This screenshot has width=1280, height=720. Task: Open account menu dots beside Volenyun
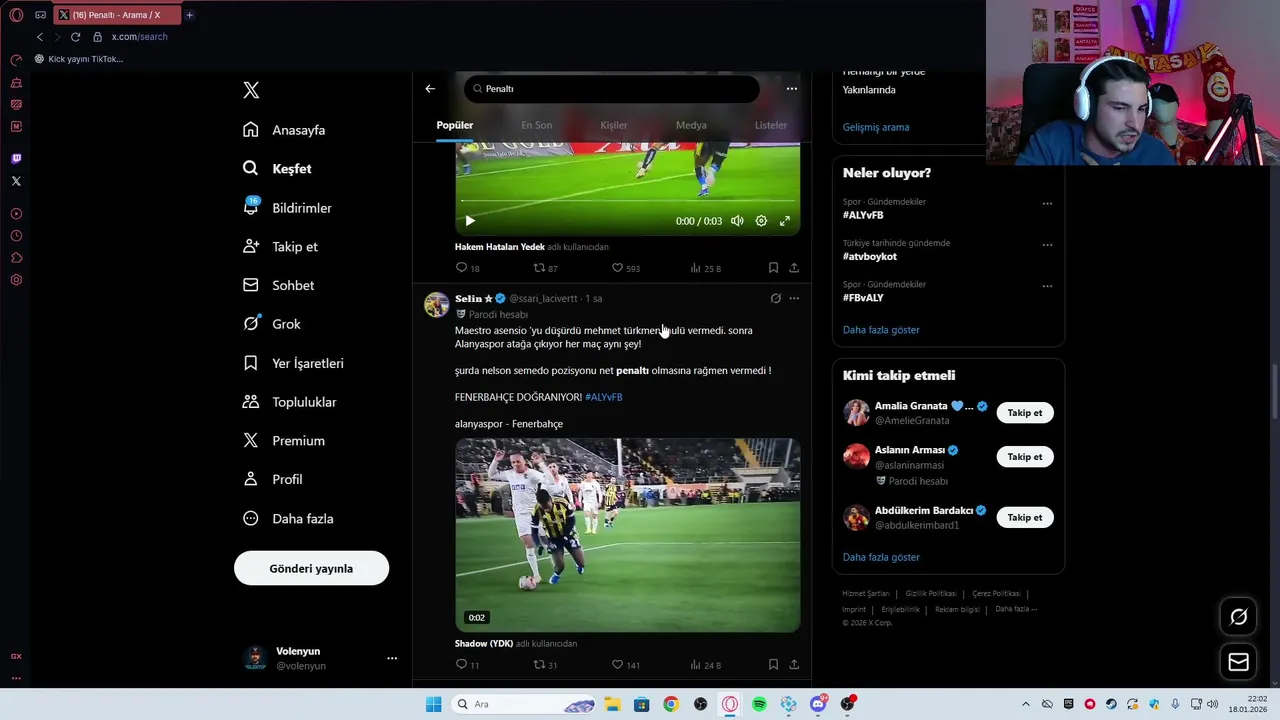[x=392, y=658]
